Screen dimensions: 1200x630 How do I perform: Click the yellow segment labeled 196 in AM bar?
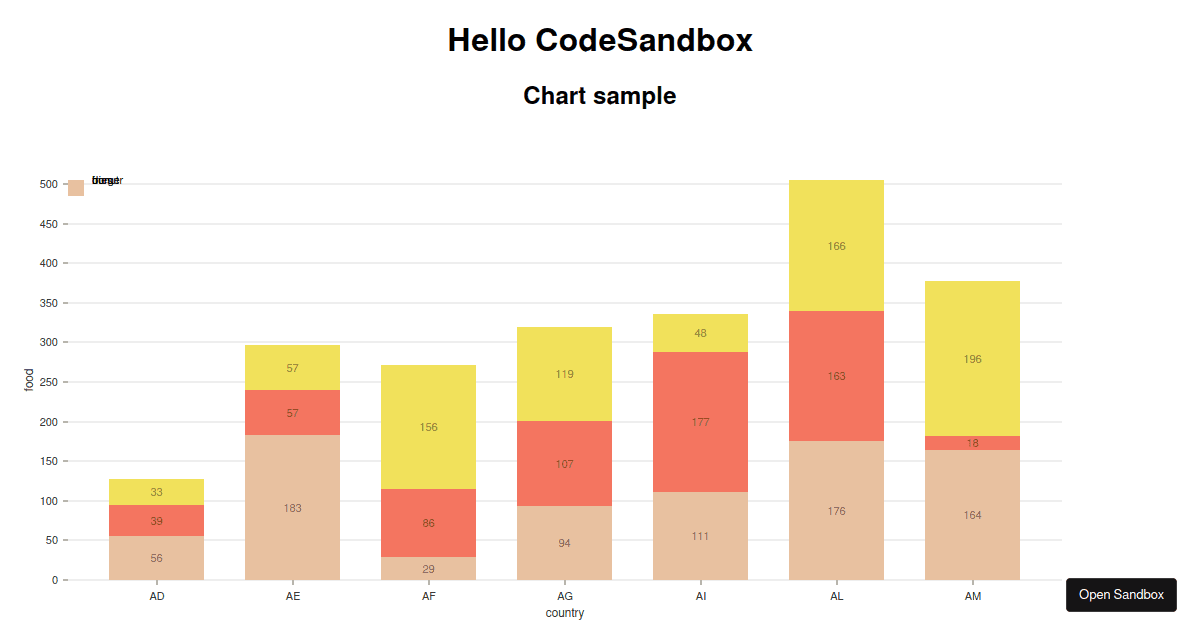[972, 359]
